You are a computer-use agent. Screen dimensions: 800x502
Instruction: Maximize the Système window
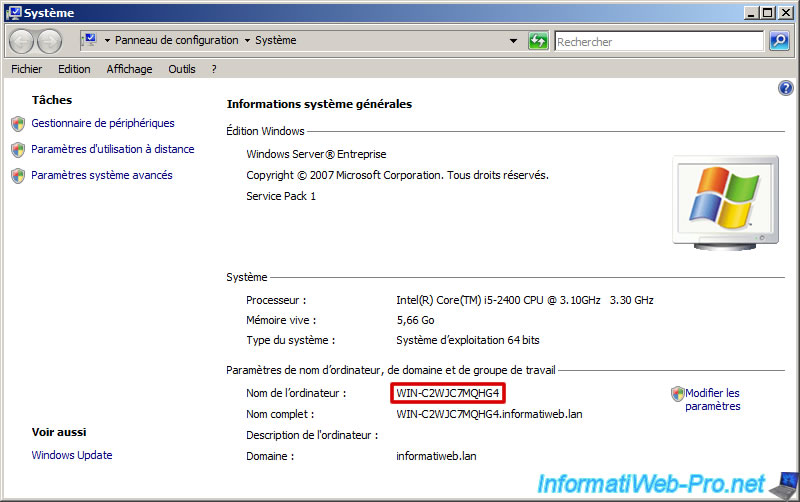point(767,13)
